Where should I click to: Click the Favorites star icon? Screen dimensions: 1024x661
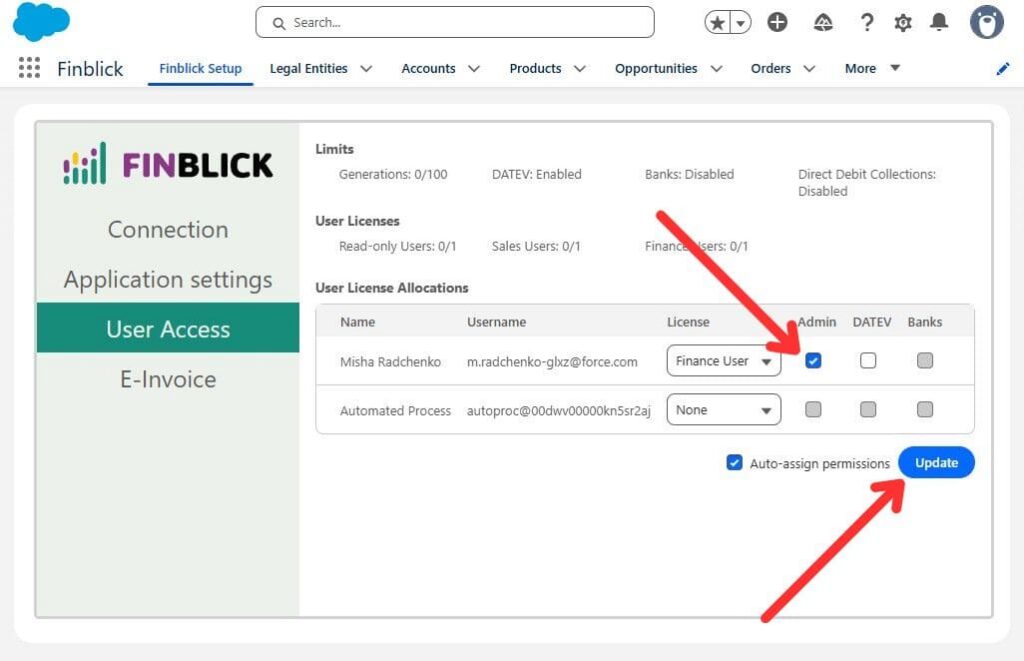(717, 23)
